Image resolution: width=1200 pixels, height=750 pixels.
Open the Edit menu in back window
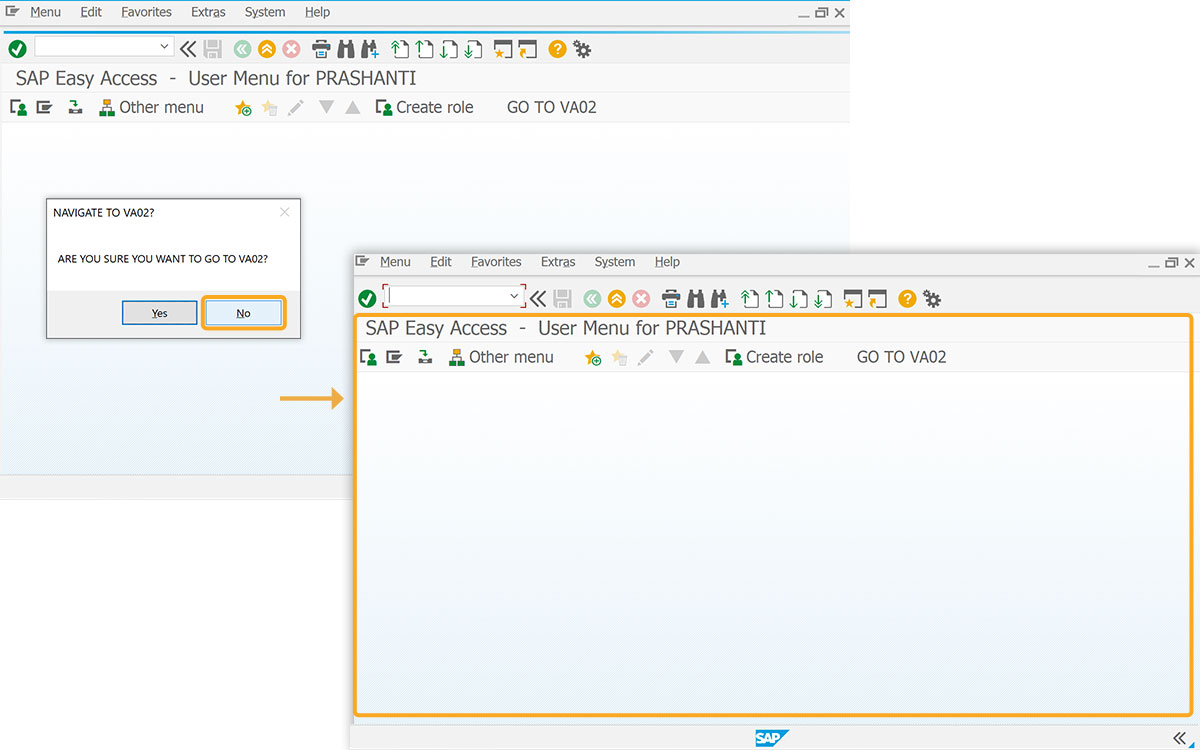click(91, 12)
